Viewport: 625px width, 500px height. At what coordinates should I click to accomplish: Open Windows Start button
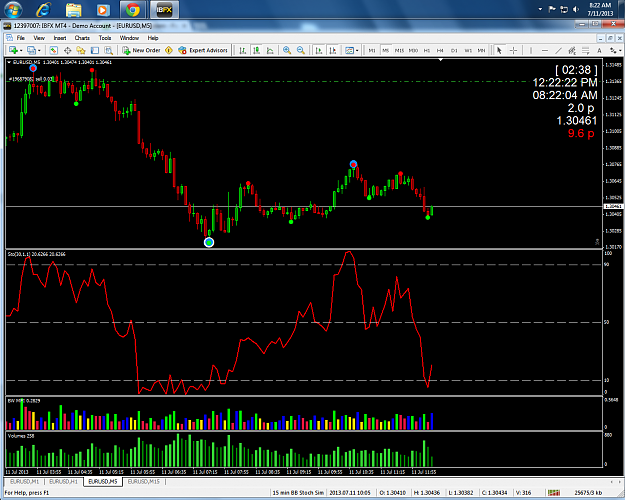point(13,9)
